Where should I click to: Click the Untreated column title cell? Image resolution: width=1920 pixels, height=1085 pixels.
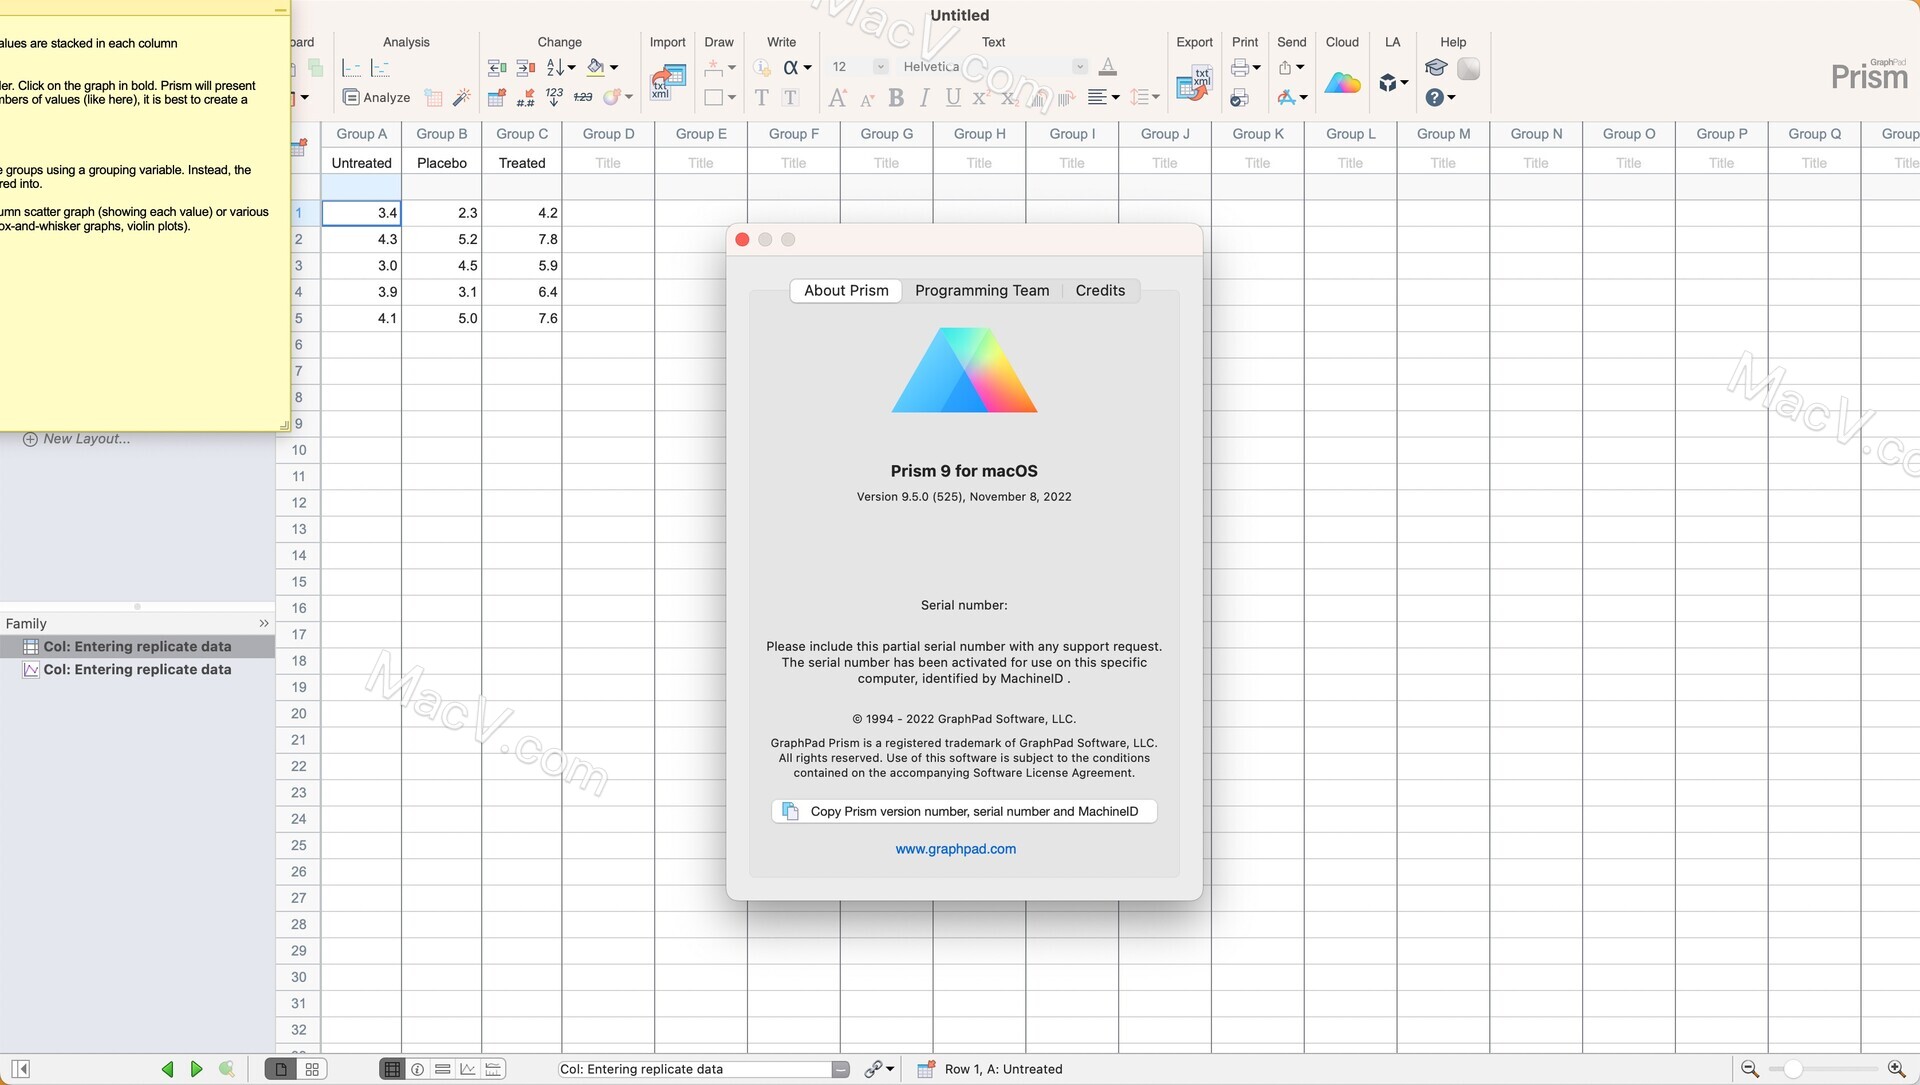[x=361, y=163]
